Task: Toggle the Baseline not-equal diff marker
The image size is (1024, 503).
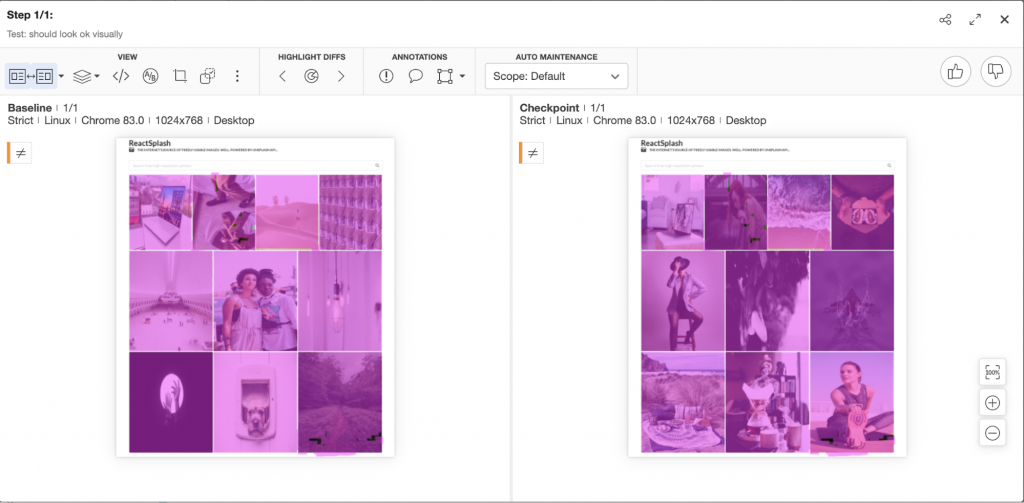Action: pos(22,153)
